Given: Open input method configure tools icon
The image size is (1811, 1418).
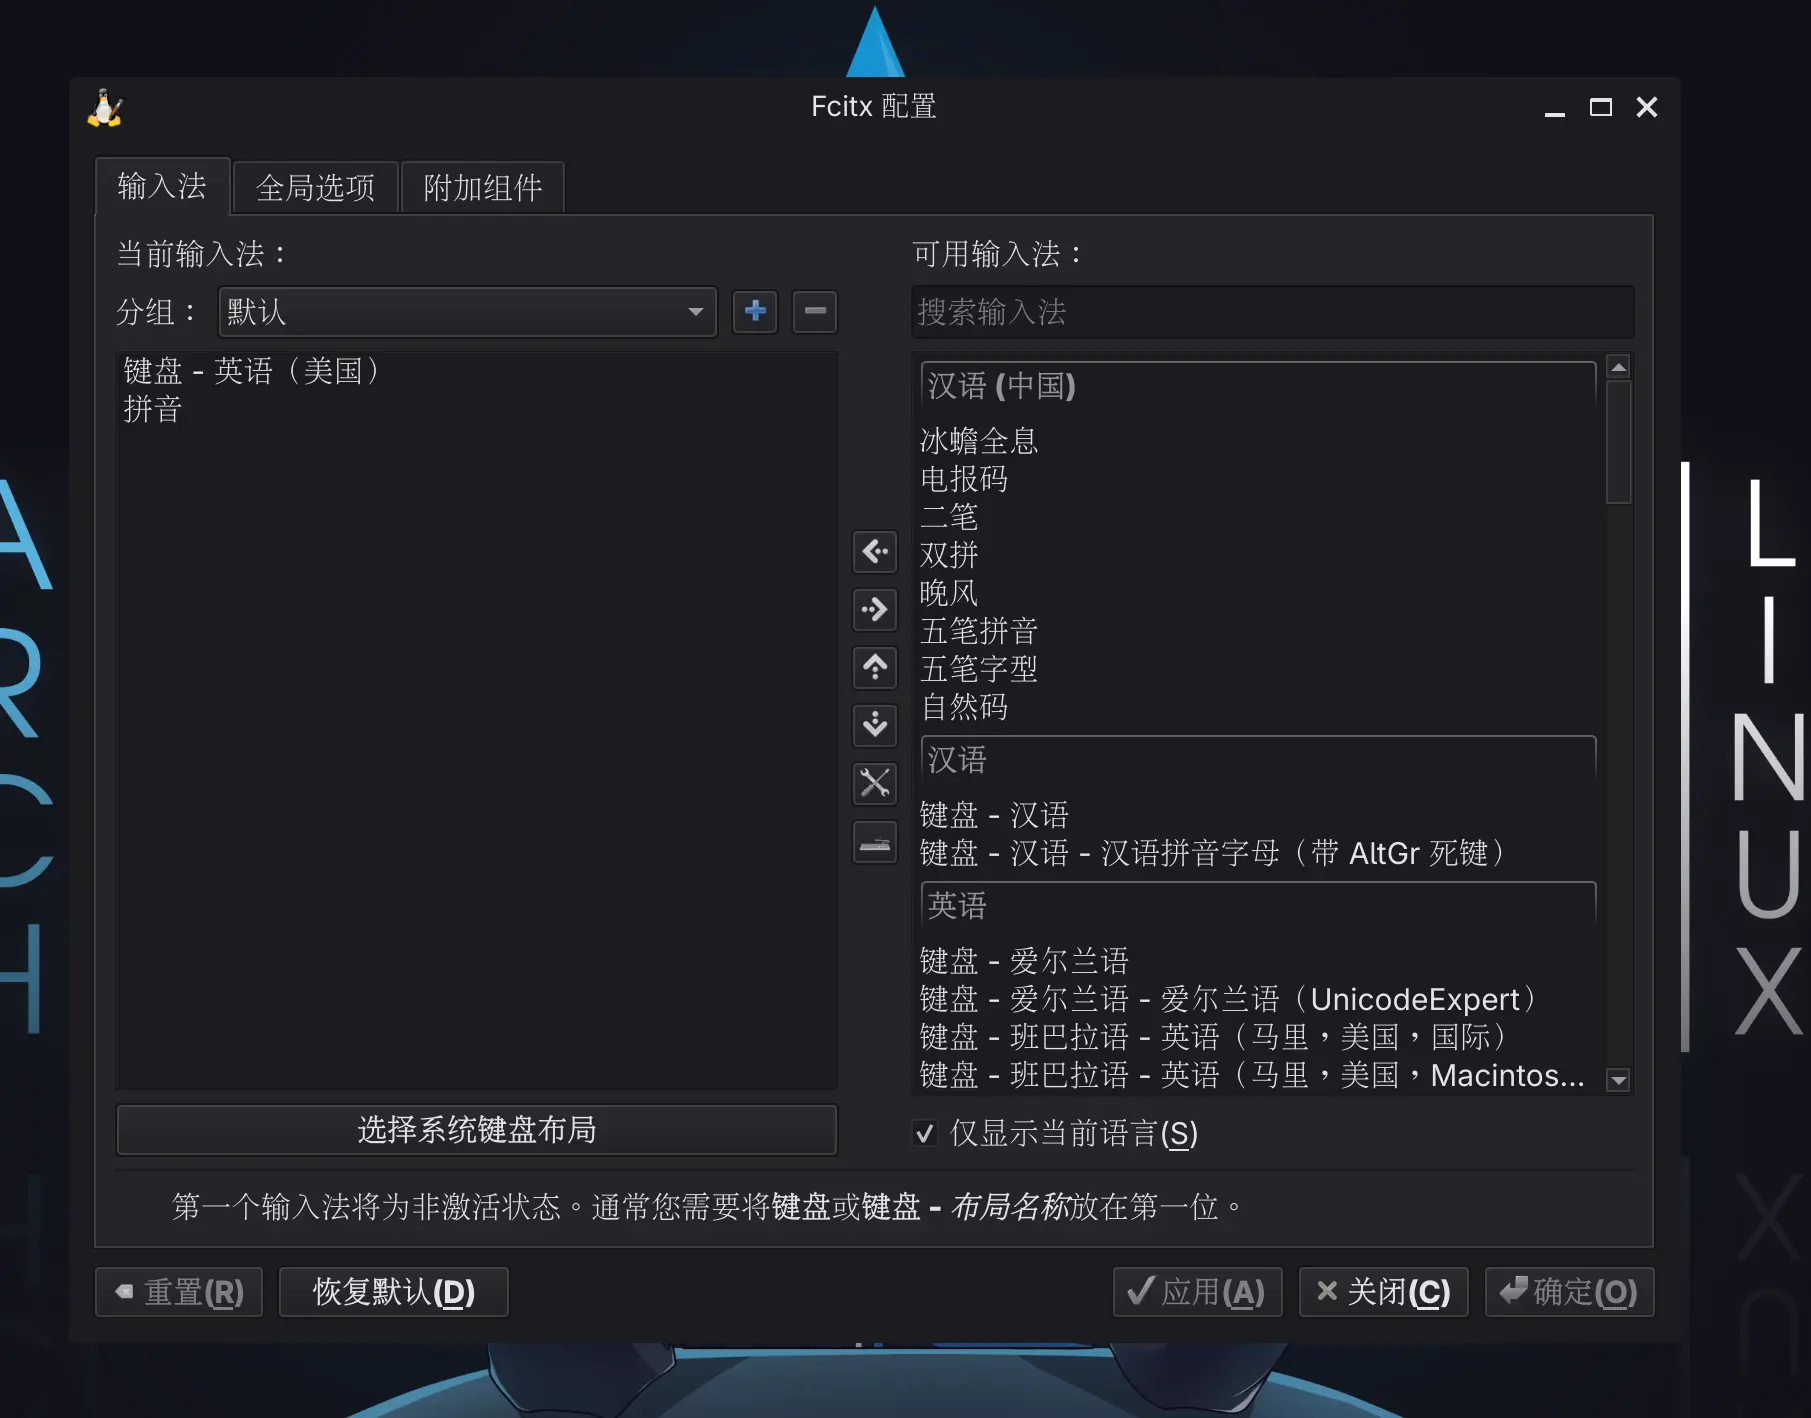Looking at the screenshot, I should 875,783.
